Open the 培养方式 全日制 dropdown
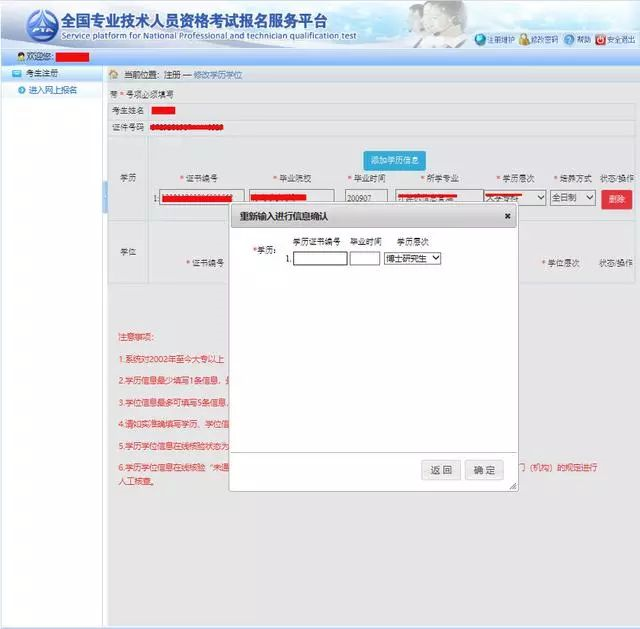The height and width of the screenshot is (629, 640). click(572, 198)
